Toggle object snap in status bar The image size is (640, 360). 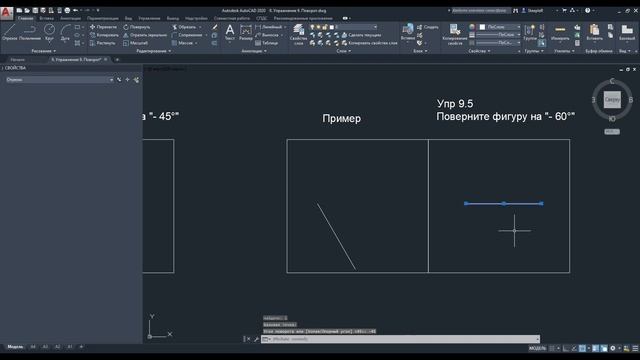point(582,348)
